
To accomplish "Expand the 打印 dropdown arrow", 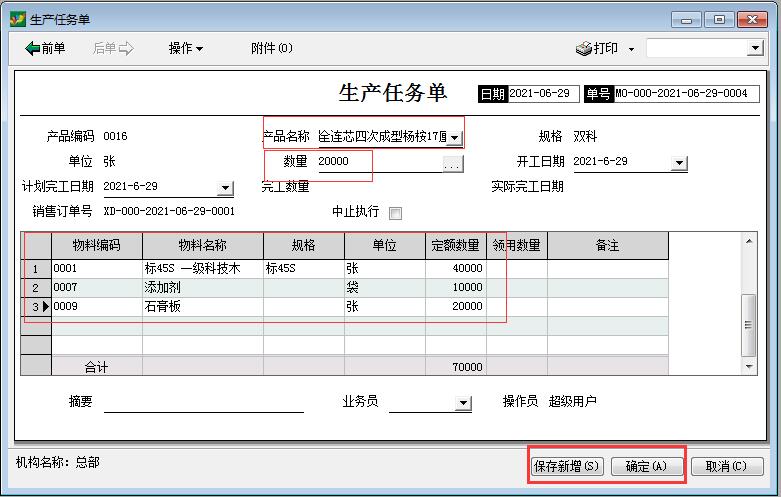I will (632, 49).
